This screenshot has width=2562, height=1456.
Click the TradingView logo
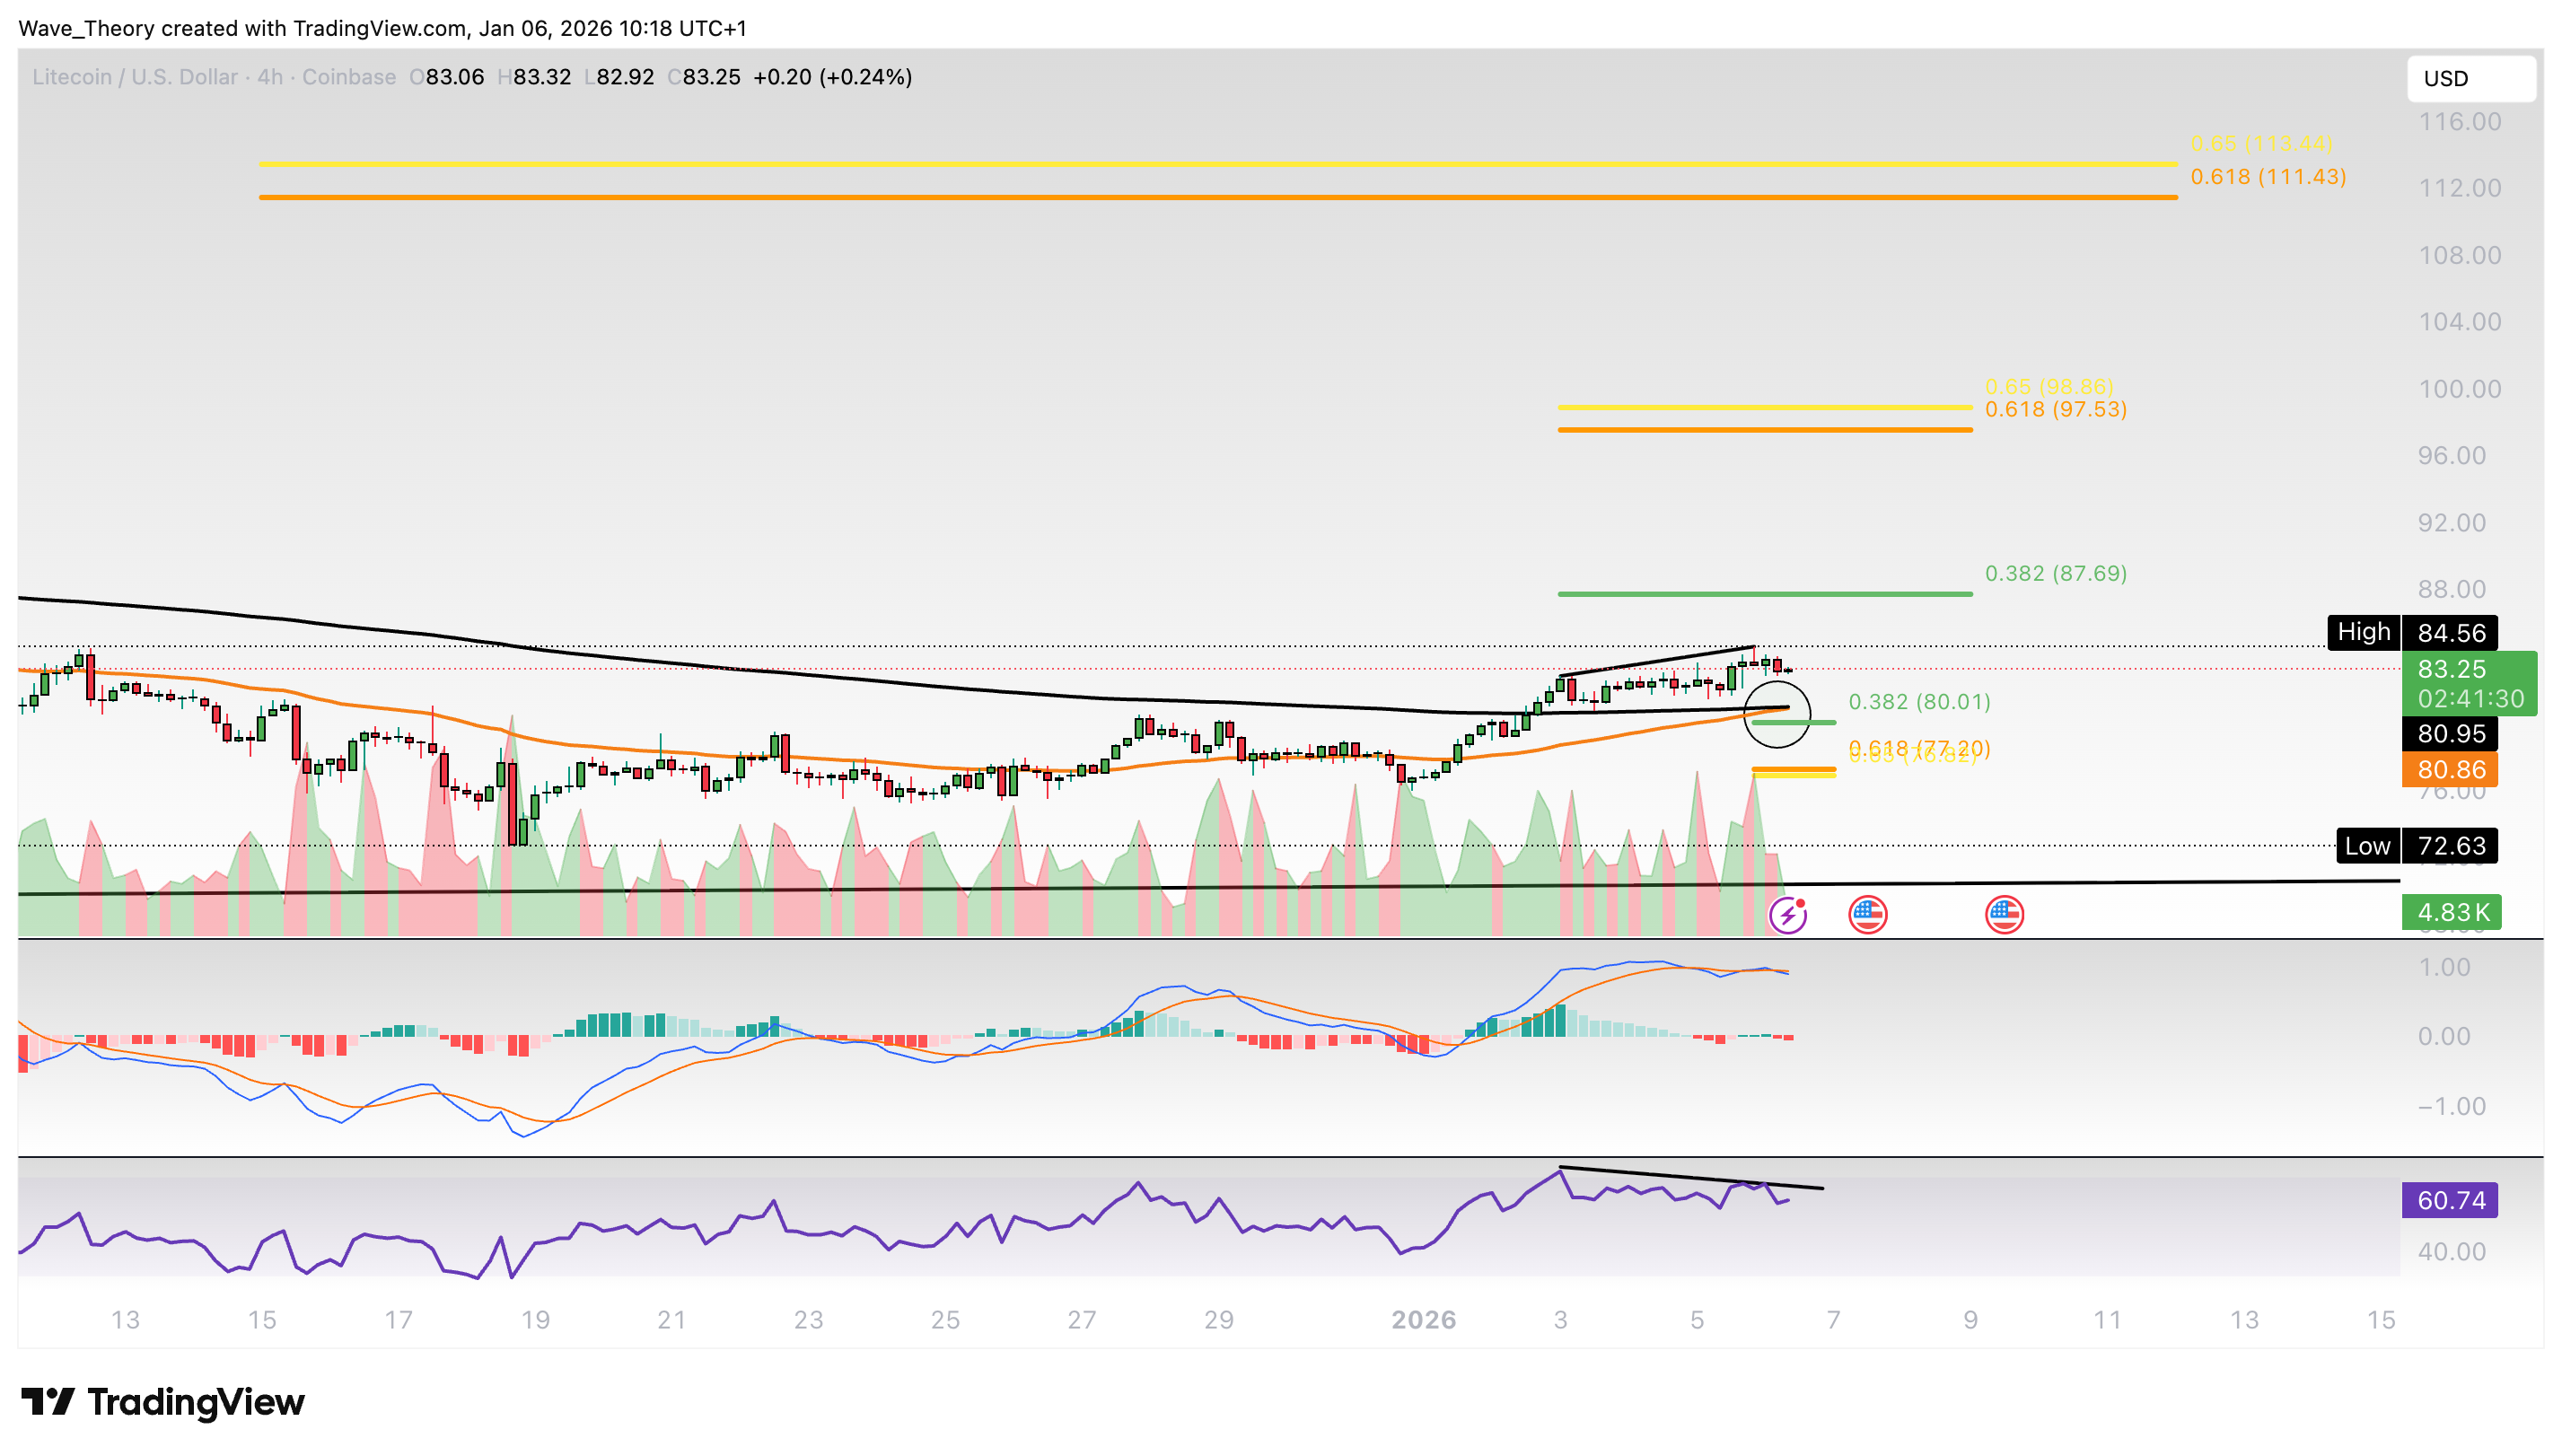(x=160, y=1402)
